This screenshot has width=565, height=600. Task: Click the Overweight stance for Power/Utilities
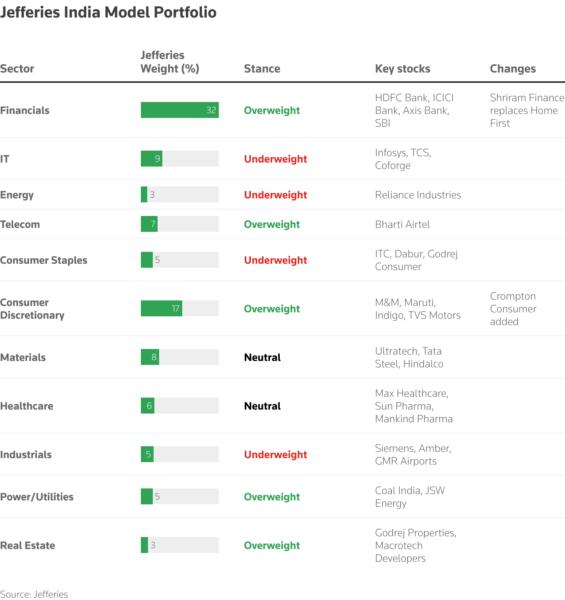click(272, 497)
